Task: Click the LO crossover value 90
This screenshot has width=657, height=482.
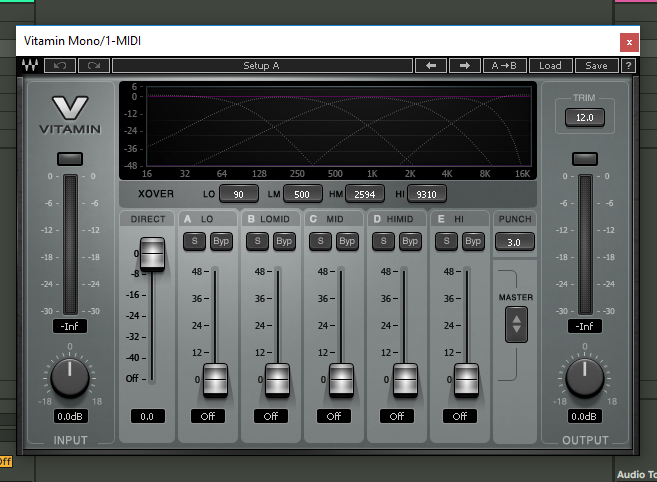Action: [239, 194]
